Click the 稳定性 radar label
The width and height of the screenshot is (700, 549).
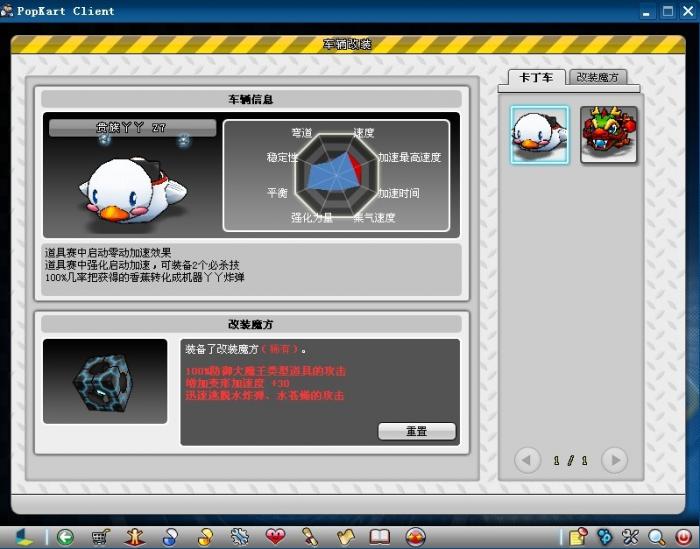(x=282, y=157)
